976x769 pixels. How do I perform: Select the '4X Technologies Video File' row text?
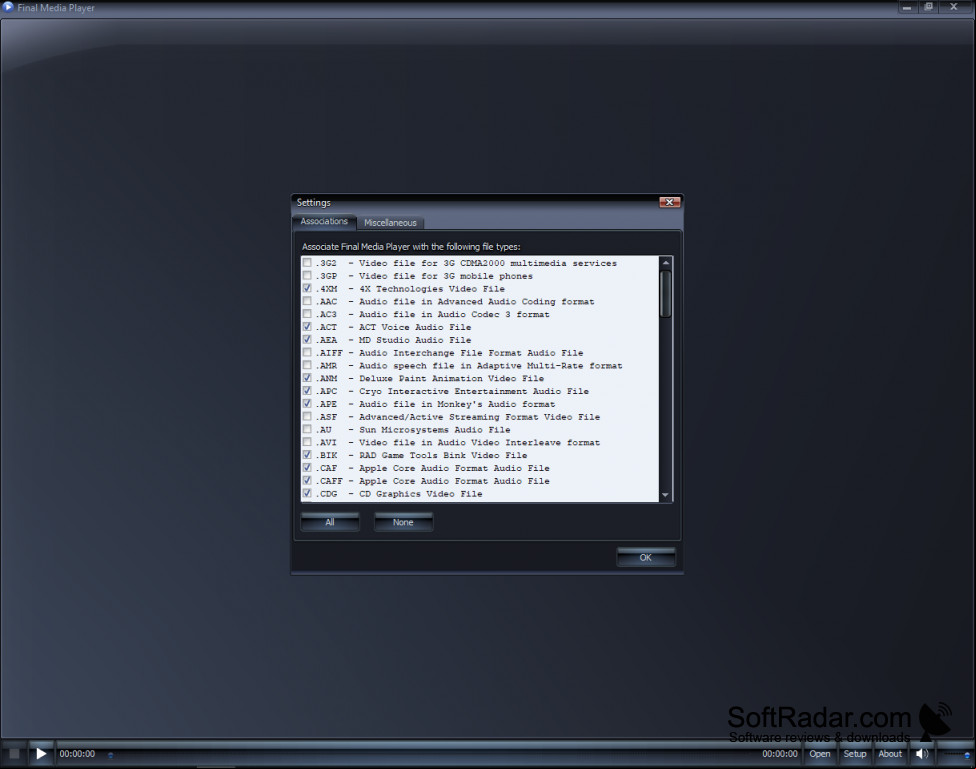click(432, 289)
